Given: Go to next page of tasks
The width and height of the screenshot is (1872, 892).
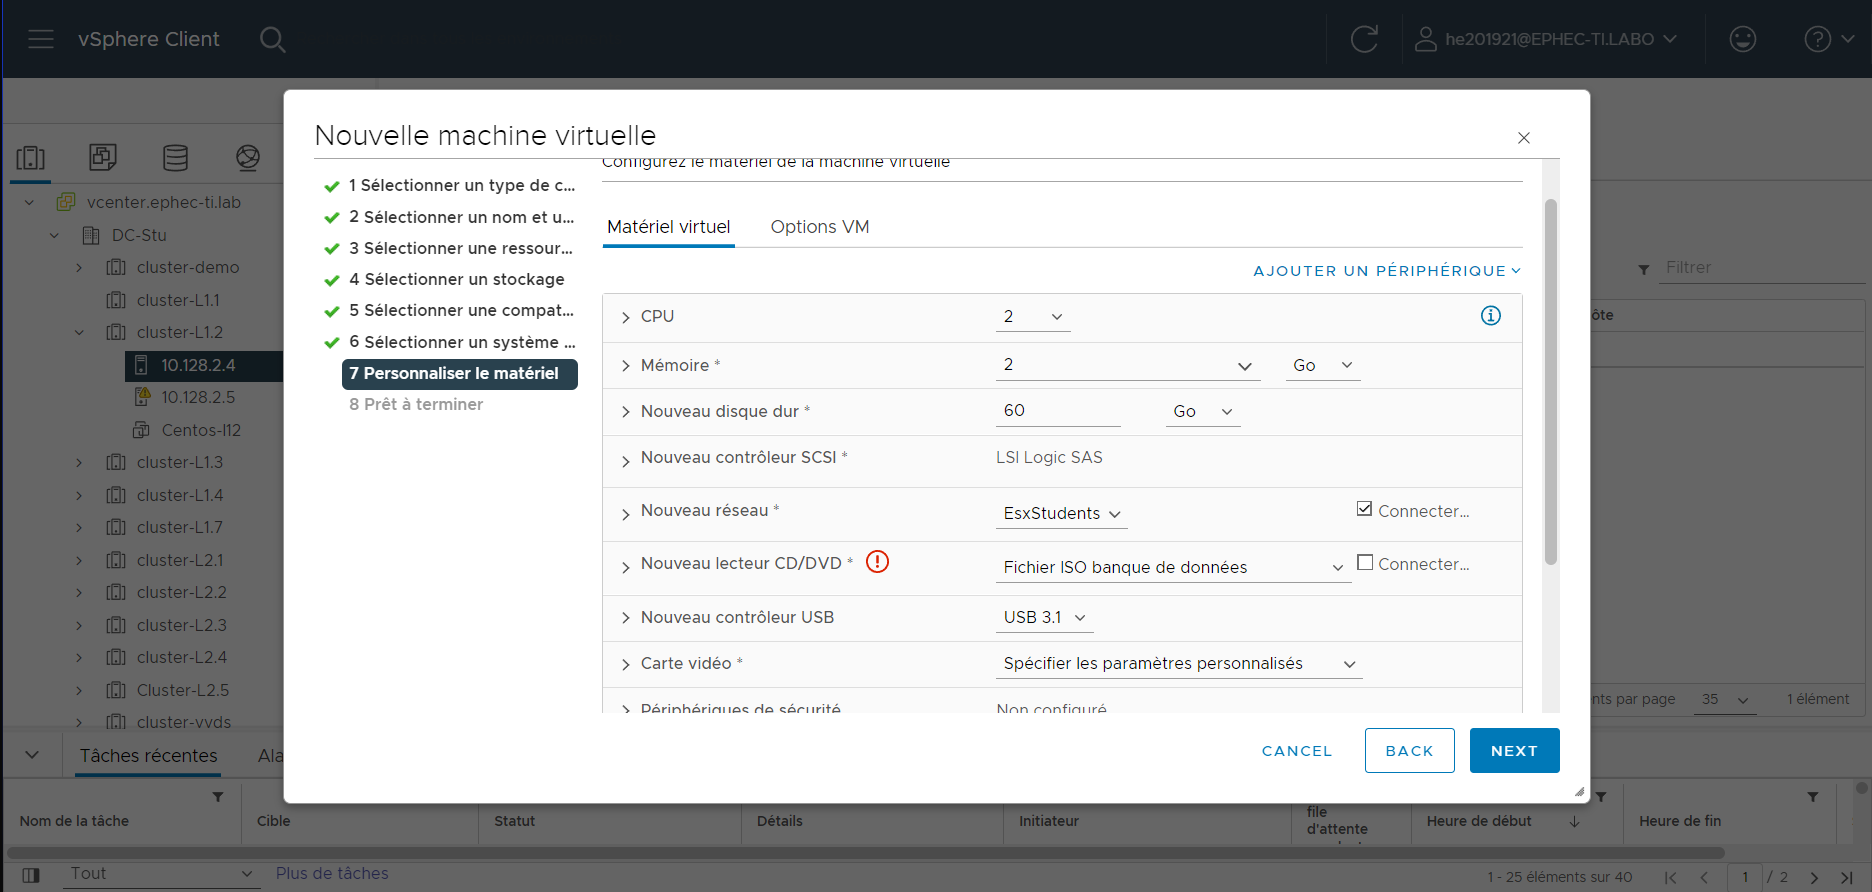Looking at the screenshot, I should point(1814,877).
